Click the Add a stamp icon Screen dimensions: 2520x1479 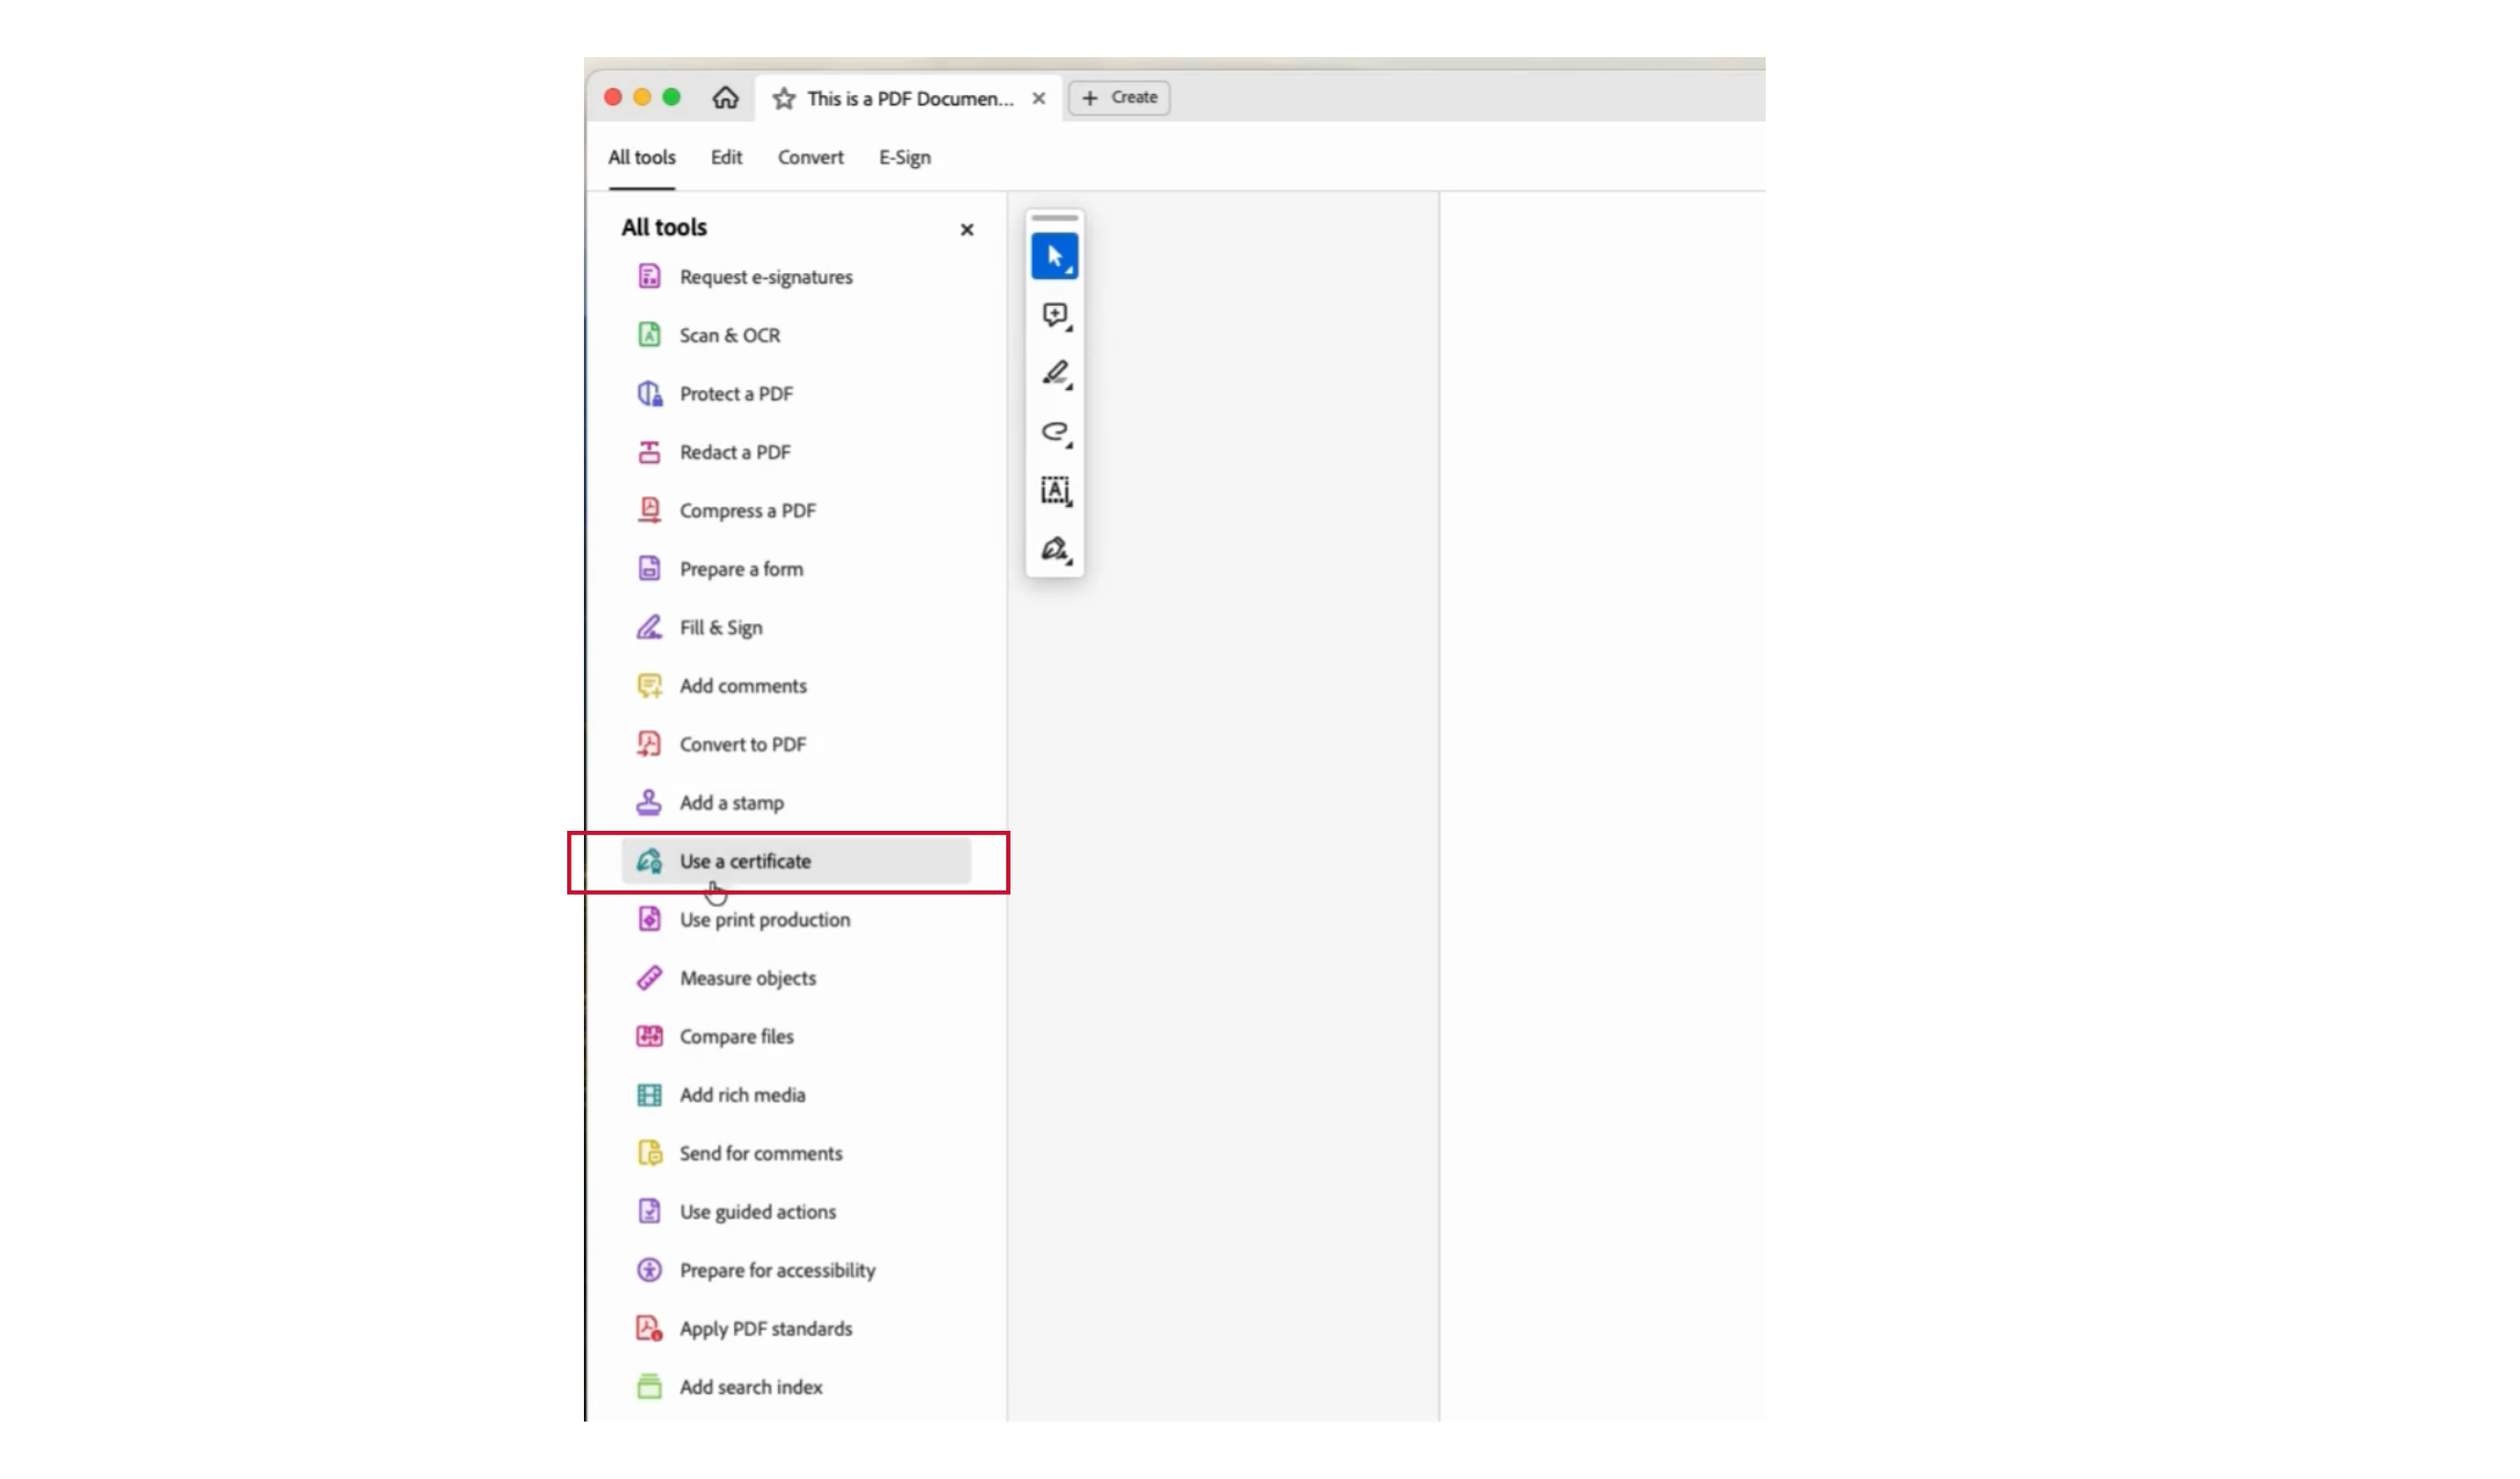pyautogui.click(x=649, y=802)
